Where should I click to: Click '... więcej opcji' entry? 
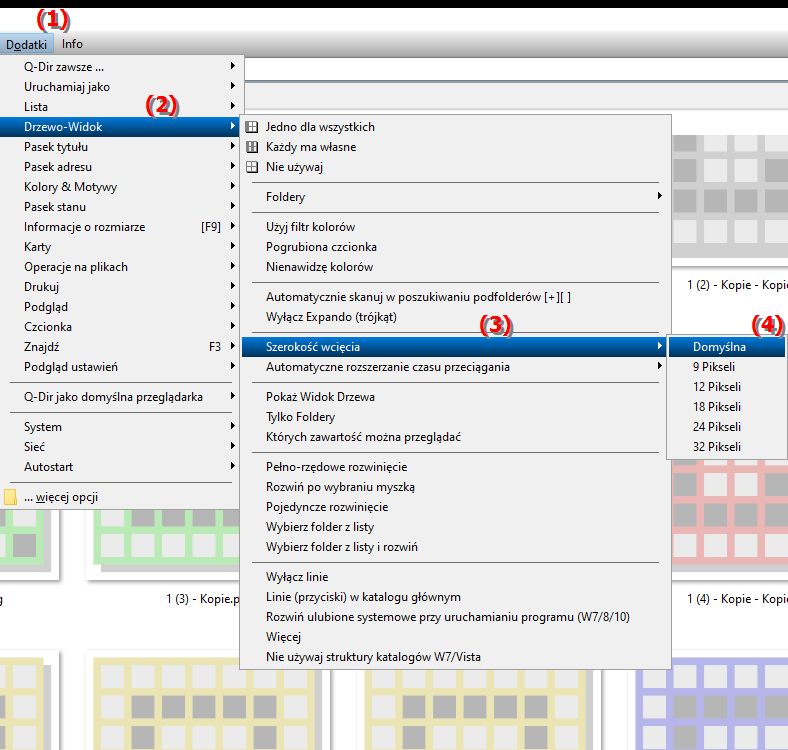[x=121, y=497]
